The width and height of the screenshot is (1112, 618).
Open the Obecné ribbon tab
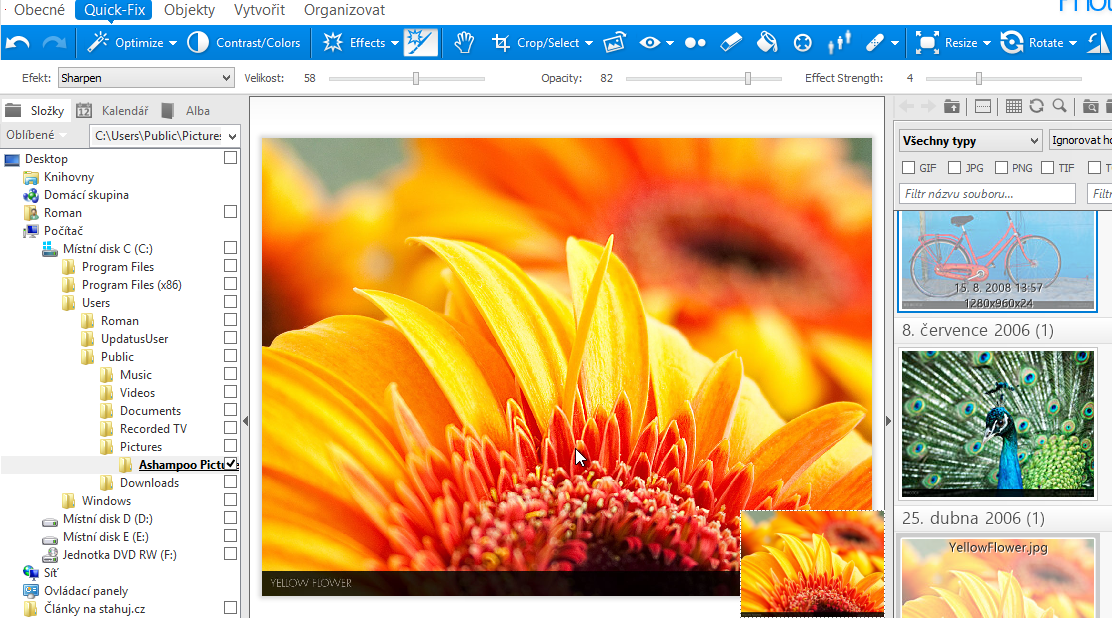(x=39, y=10)
